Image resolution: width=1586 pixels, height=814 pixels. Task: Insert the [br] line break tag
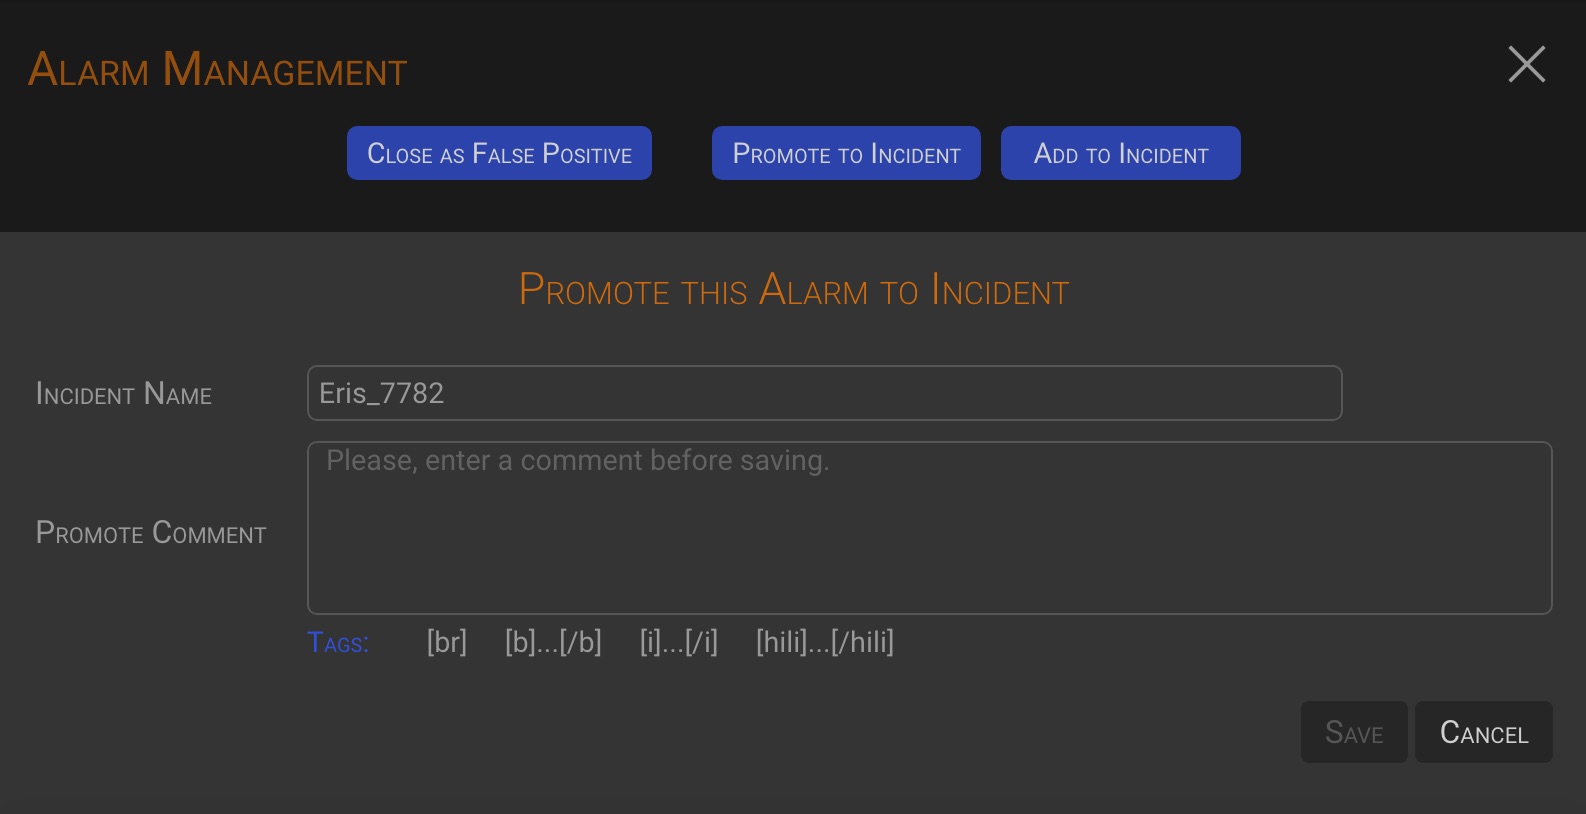click(x=446, y=642)
